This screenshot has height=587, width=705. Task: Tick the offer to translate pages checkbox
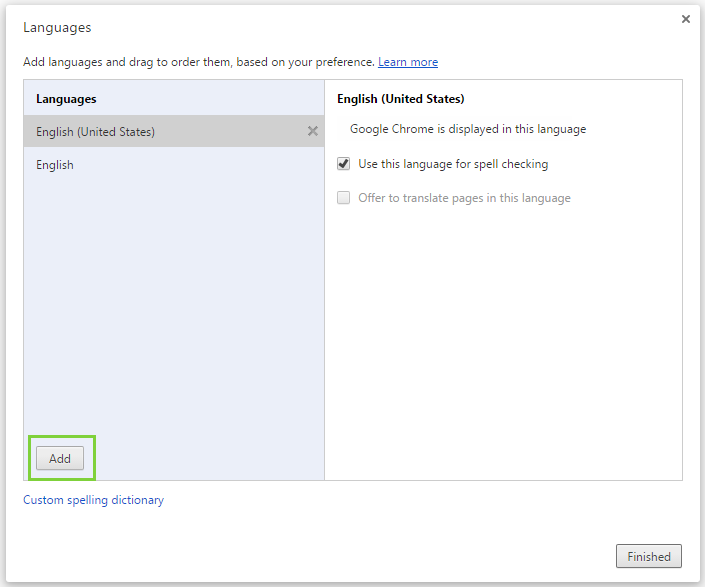coord(344,198)
